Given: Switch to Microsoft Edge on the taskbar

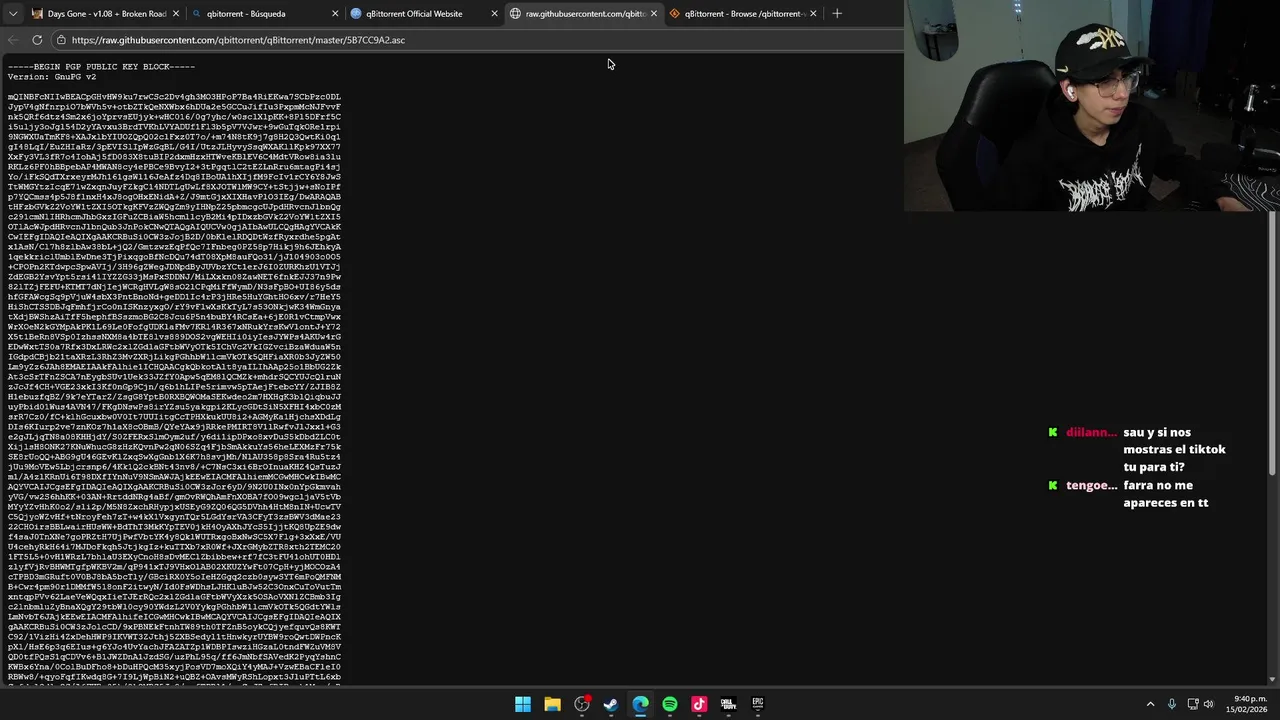Looking at the screenshot, I should [x=640, y=704].
